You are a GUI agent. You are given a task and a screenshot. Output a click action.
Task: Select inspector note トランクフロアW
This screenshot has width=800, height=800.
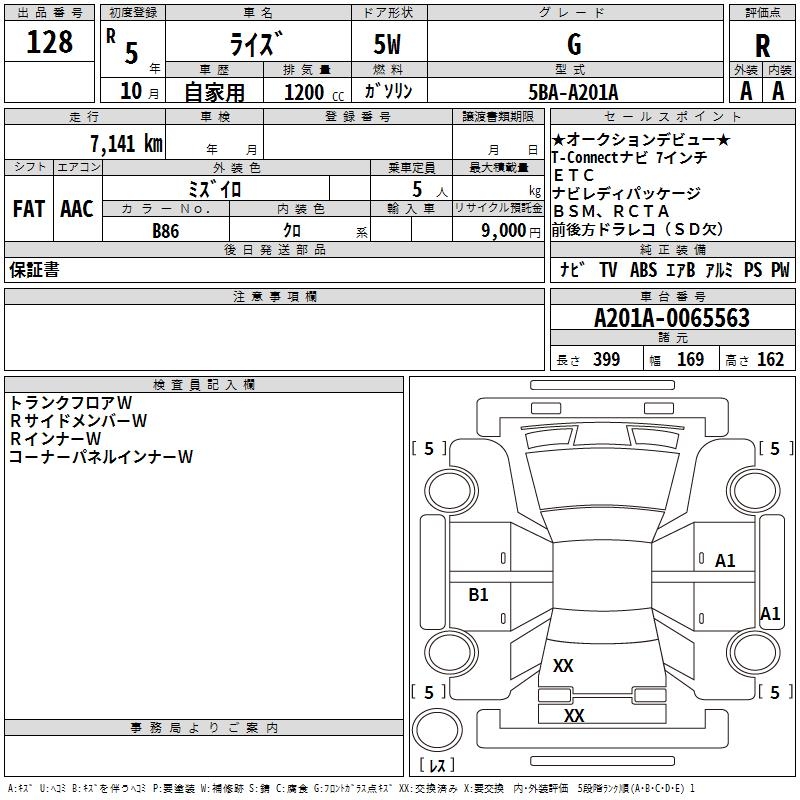pos(71,403)
